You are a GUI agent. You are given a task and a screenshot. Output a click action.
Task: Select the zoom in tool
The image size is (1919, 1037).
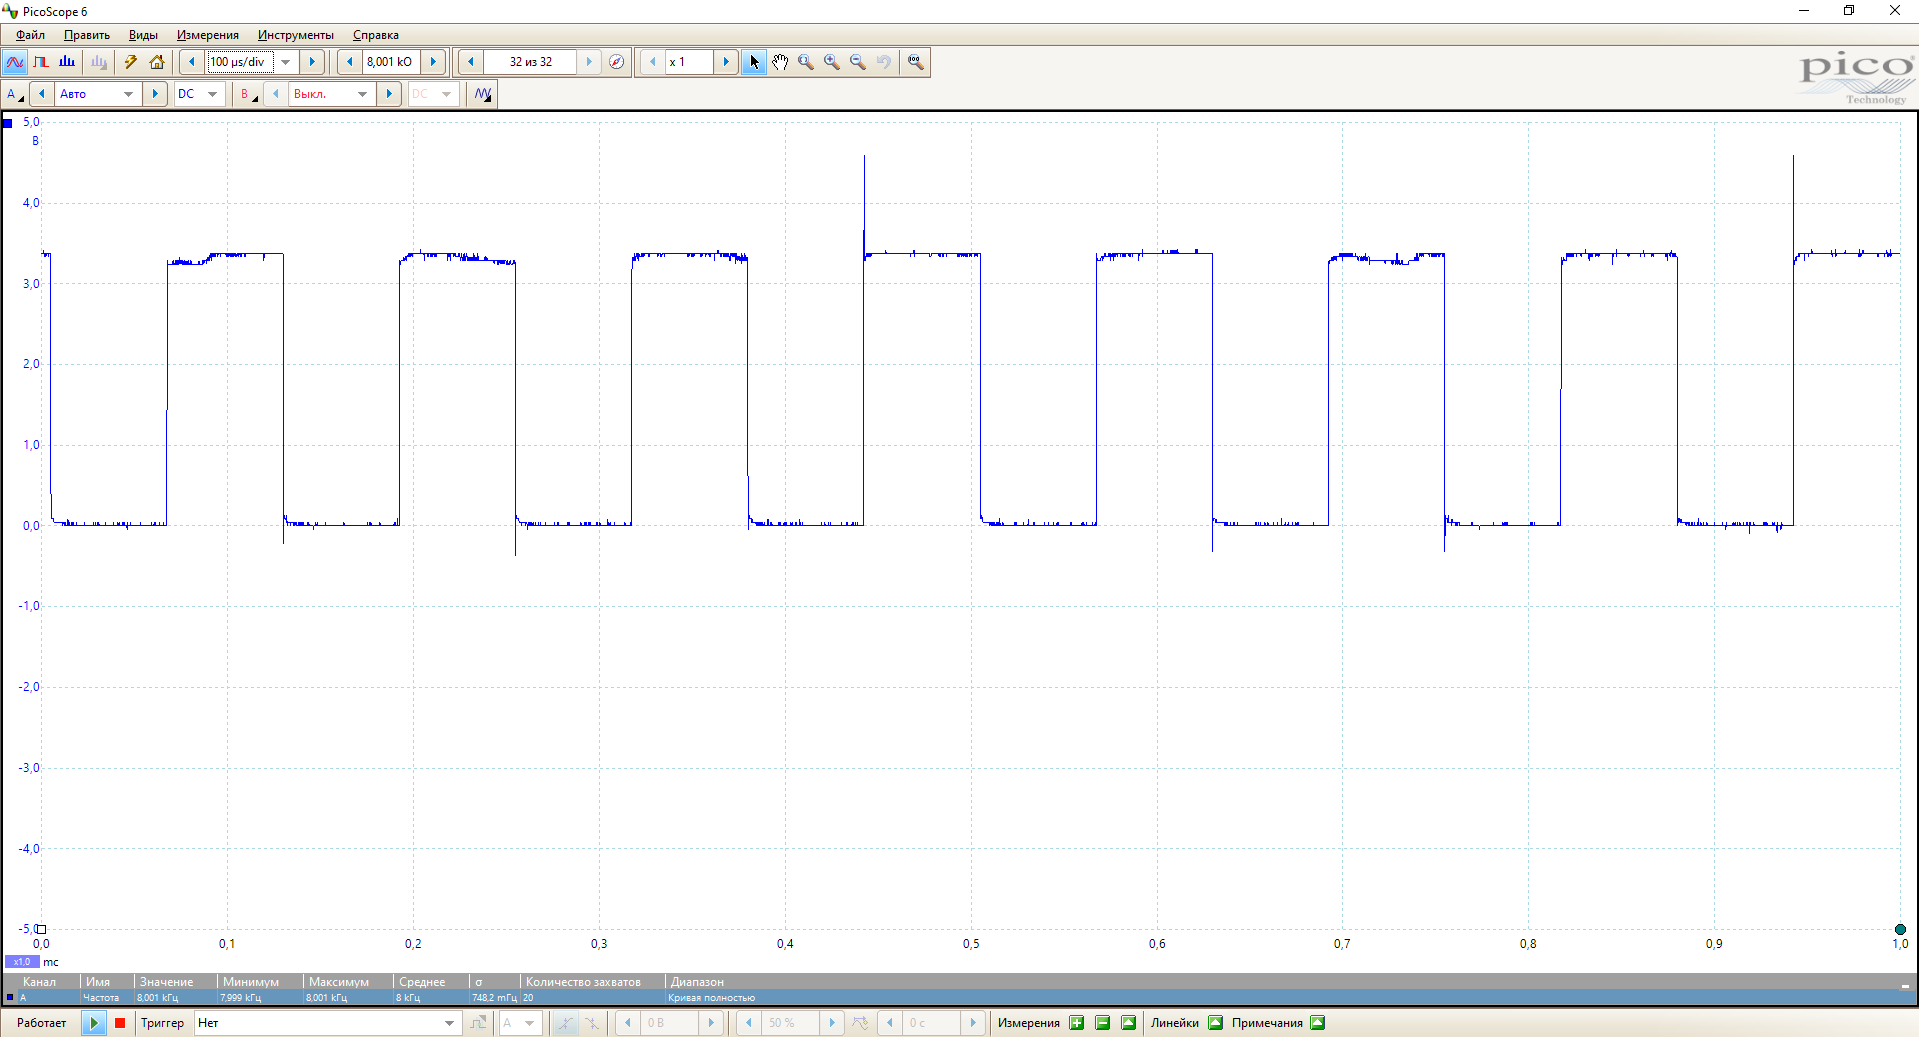coord(832,62)
